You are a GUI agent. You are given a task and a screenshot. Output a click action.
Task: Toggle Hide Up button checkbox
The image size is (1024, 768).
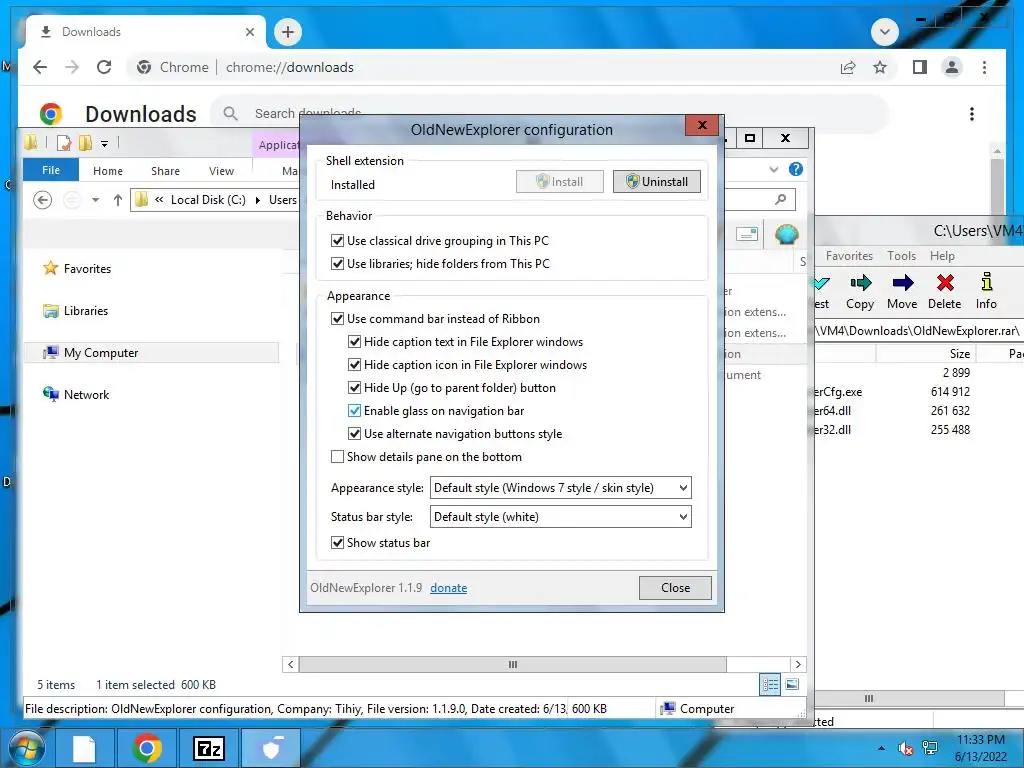point(354,387)
